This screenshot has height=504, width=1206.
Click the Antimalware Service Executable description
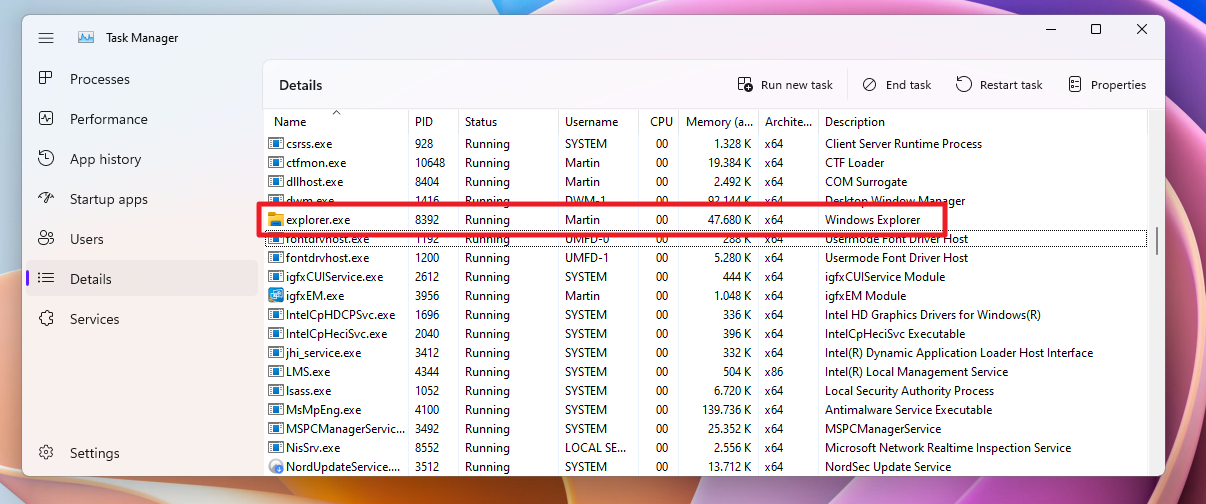[x=908, y=410]
